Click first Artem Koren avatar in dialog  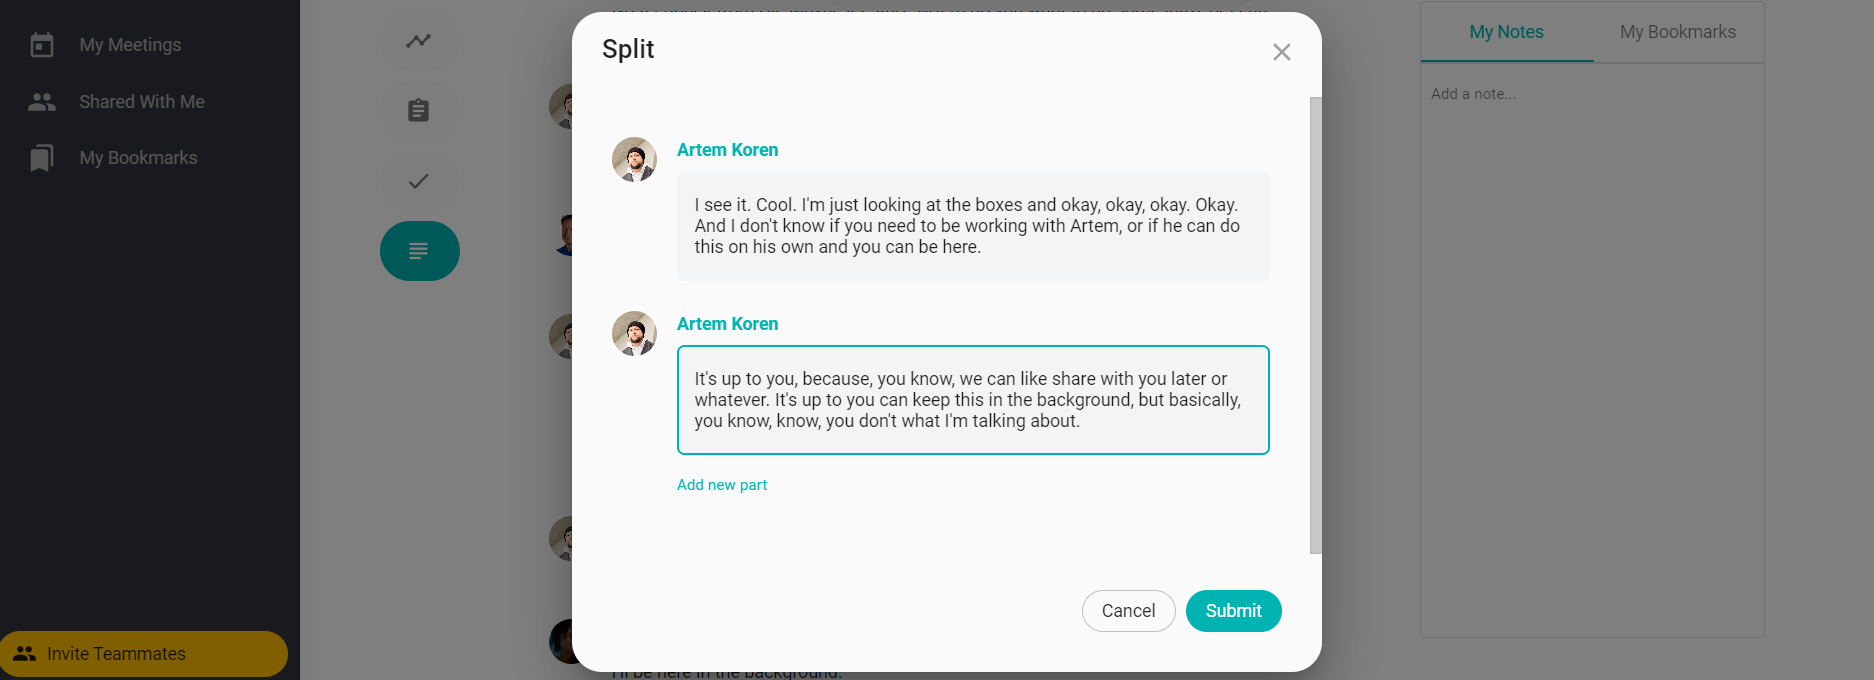pyautogui.click(x=634, y=160)
